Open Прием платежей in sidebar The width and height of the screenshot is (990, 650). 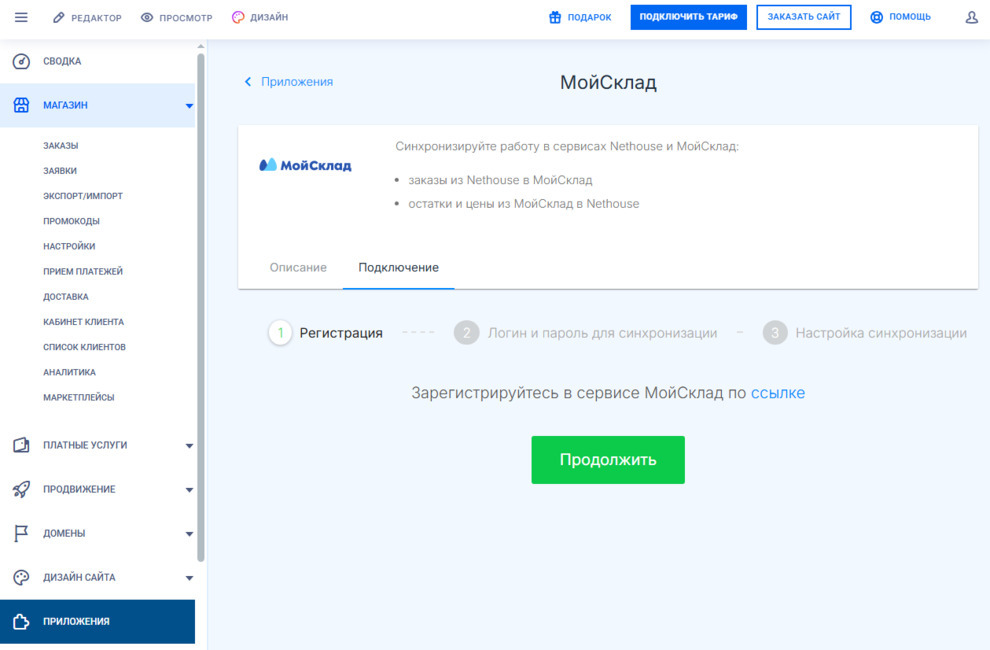tap(83, 272)
